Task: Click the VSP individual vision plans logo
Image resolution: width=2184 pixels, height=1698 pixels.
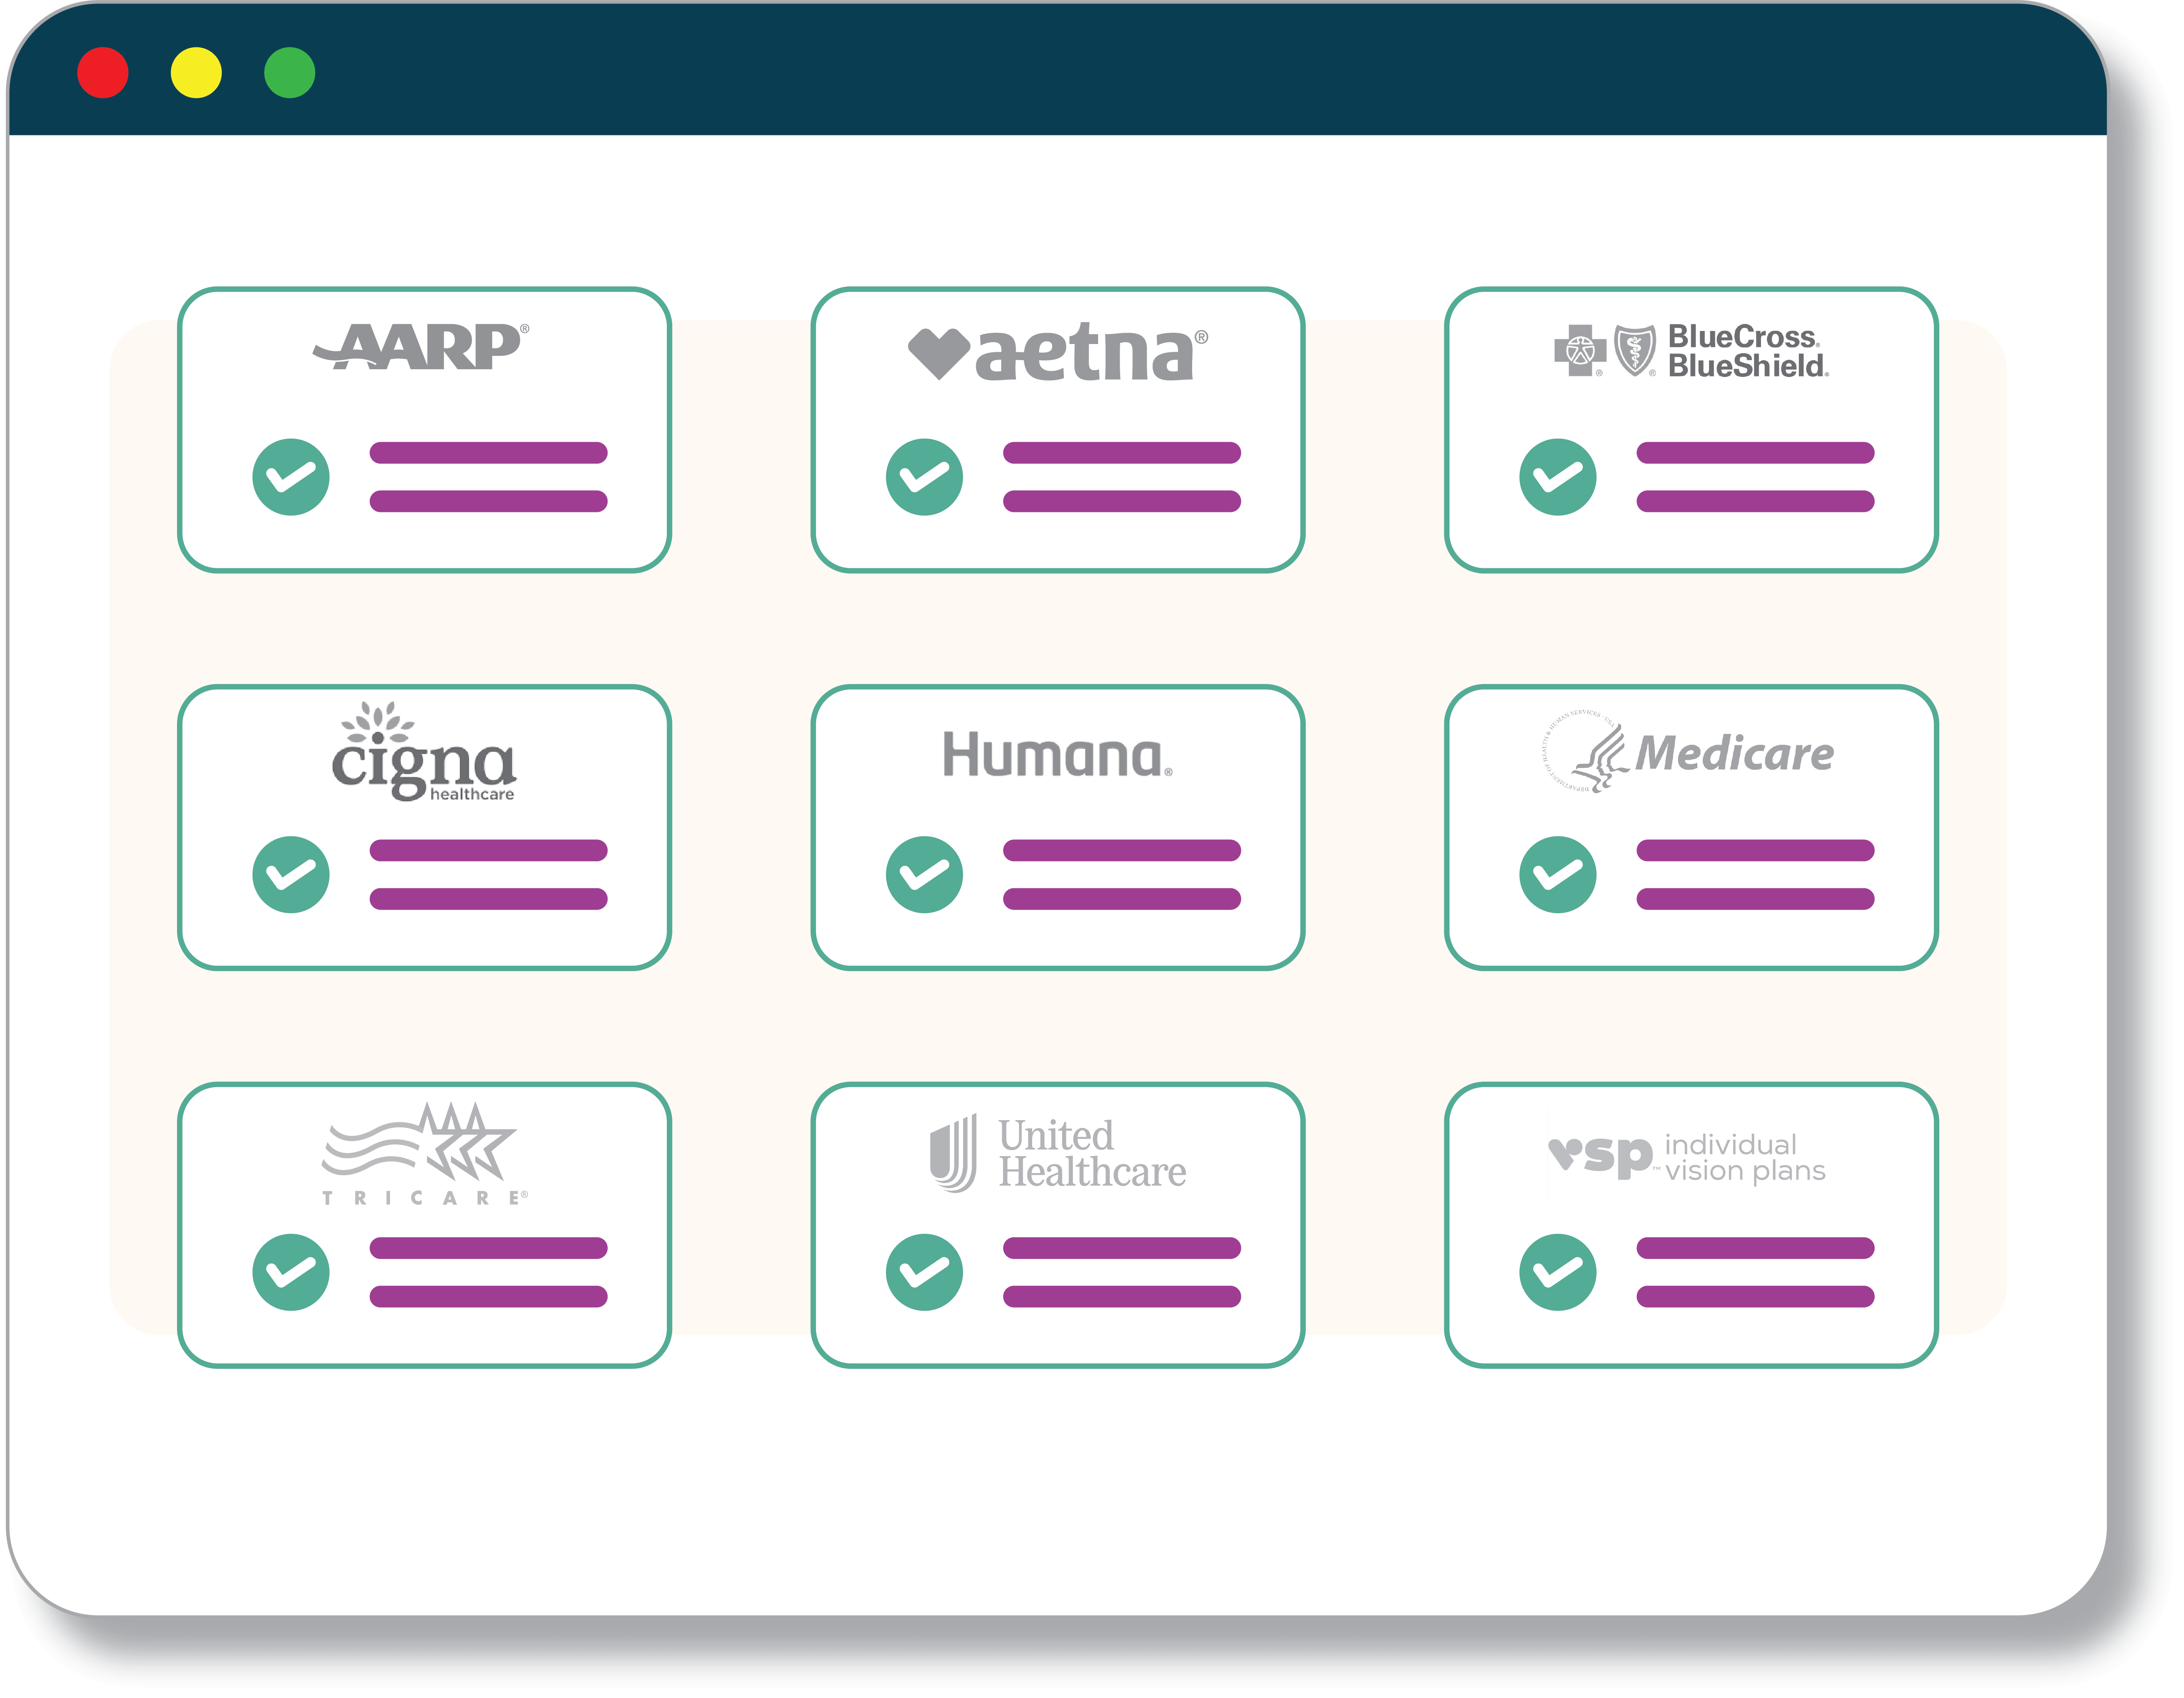Action: [1687, 1157]
